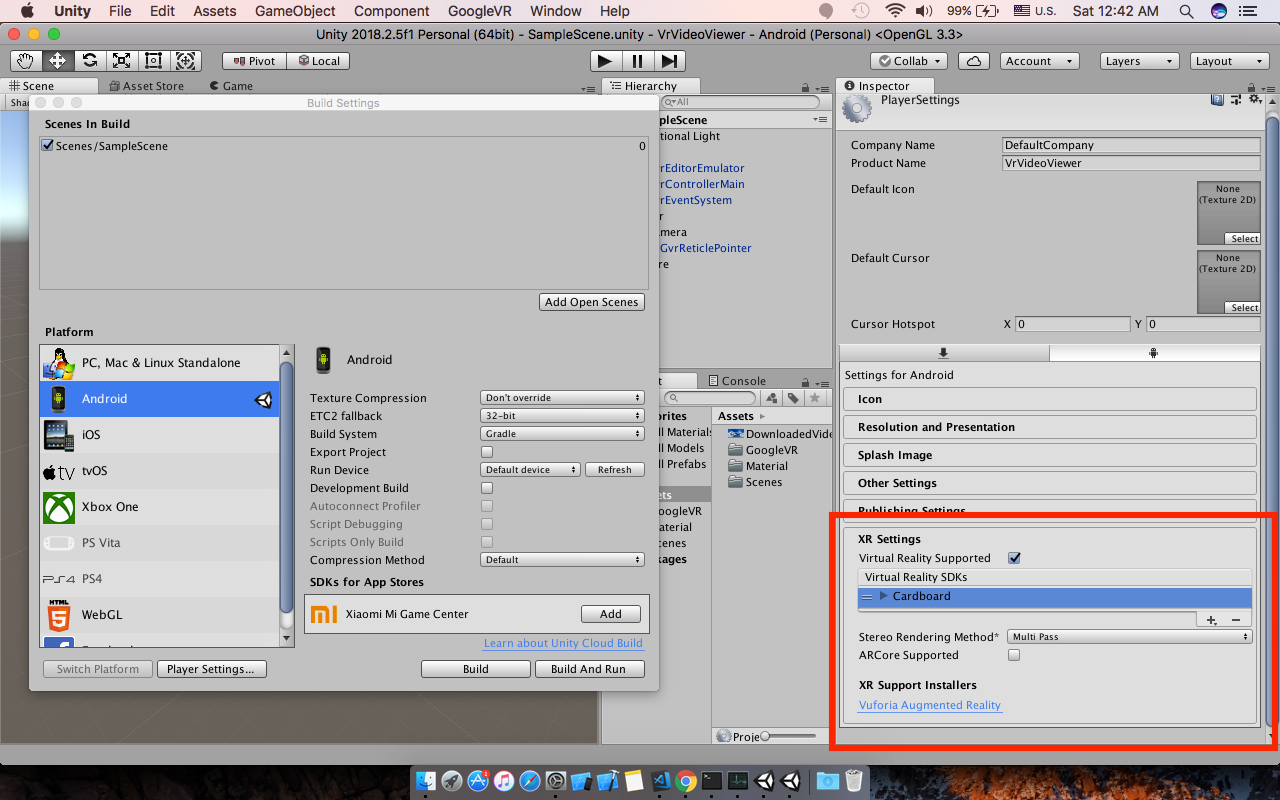Select the combined Transform tool
Viewport: 1280px width, 800px height.
coord(185,61)
